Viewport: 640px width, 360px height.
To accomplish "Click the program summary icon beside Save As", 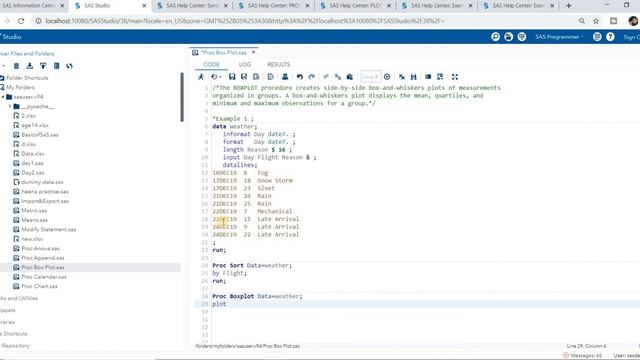I will [256, 77].
